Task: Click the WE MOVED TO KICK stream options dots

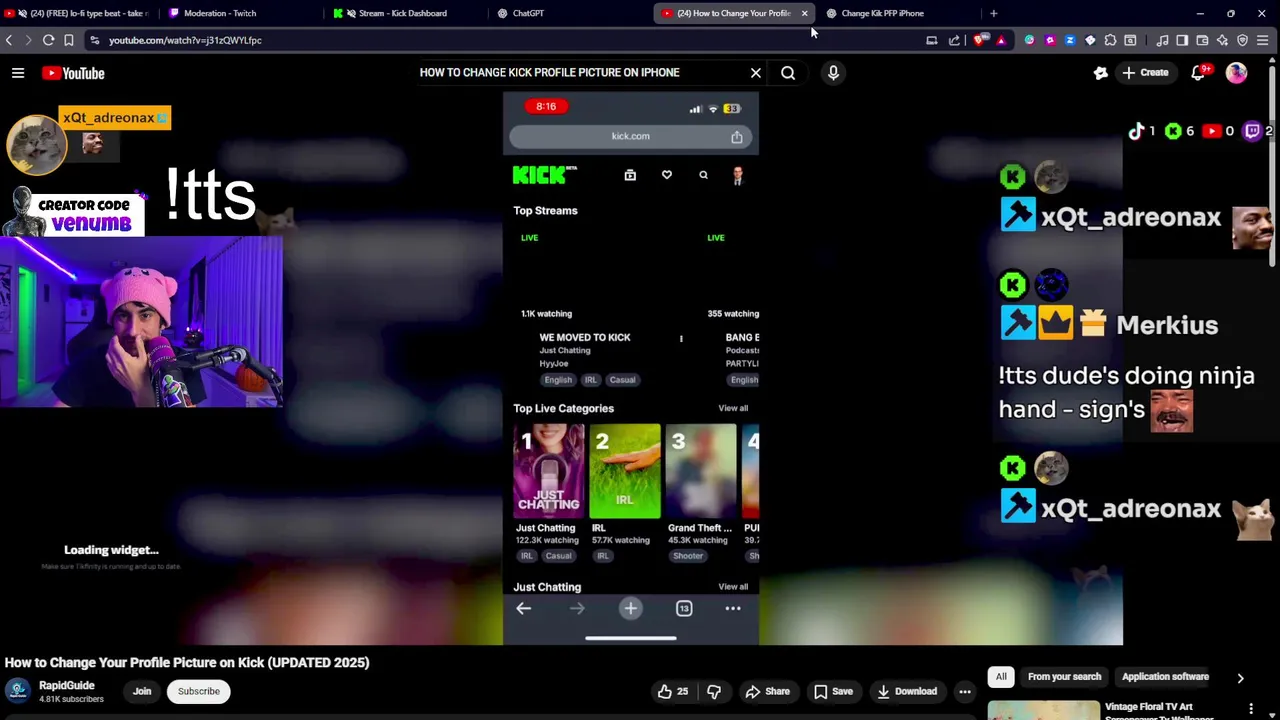Action: [681, 339]
